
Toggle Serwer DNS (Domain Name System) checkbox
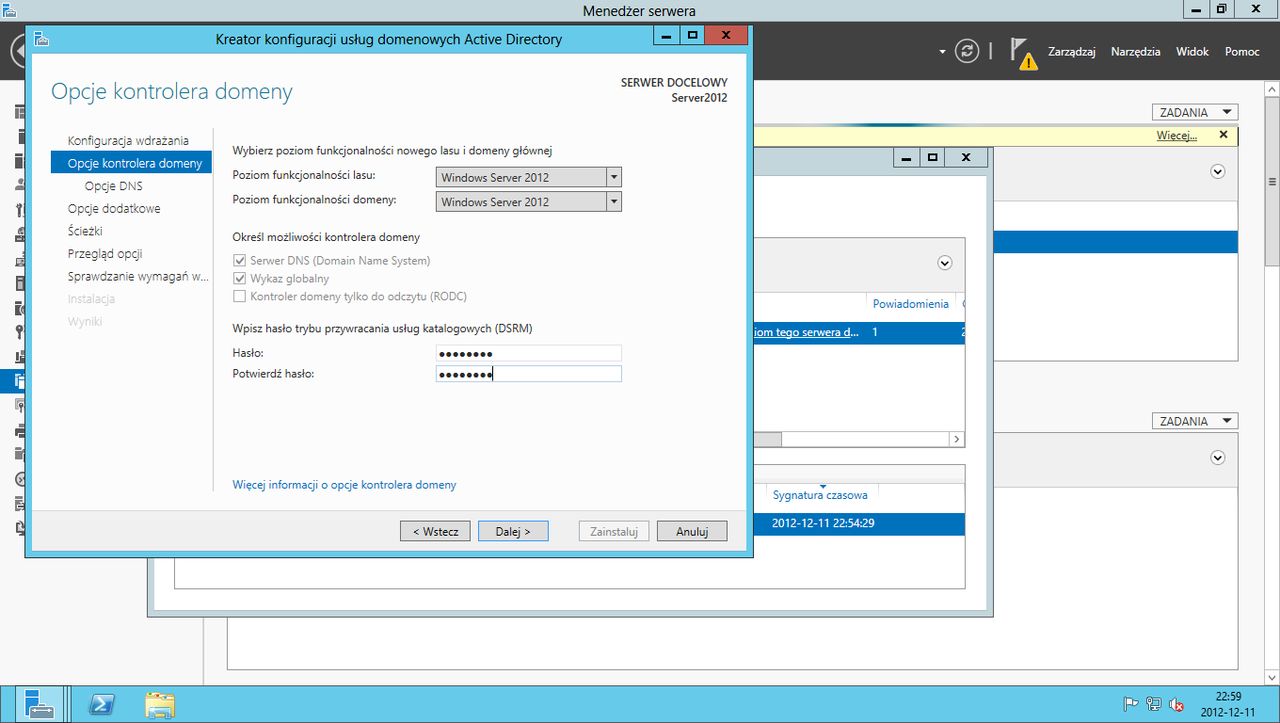click(239, 261)
